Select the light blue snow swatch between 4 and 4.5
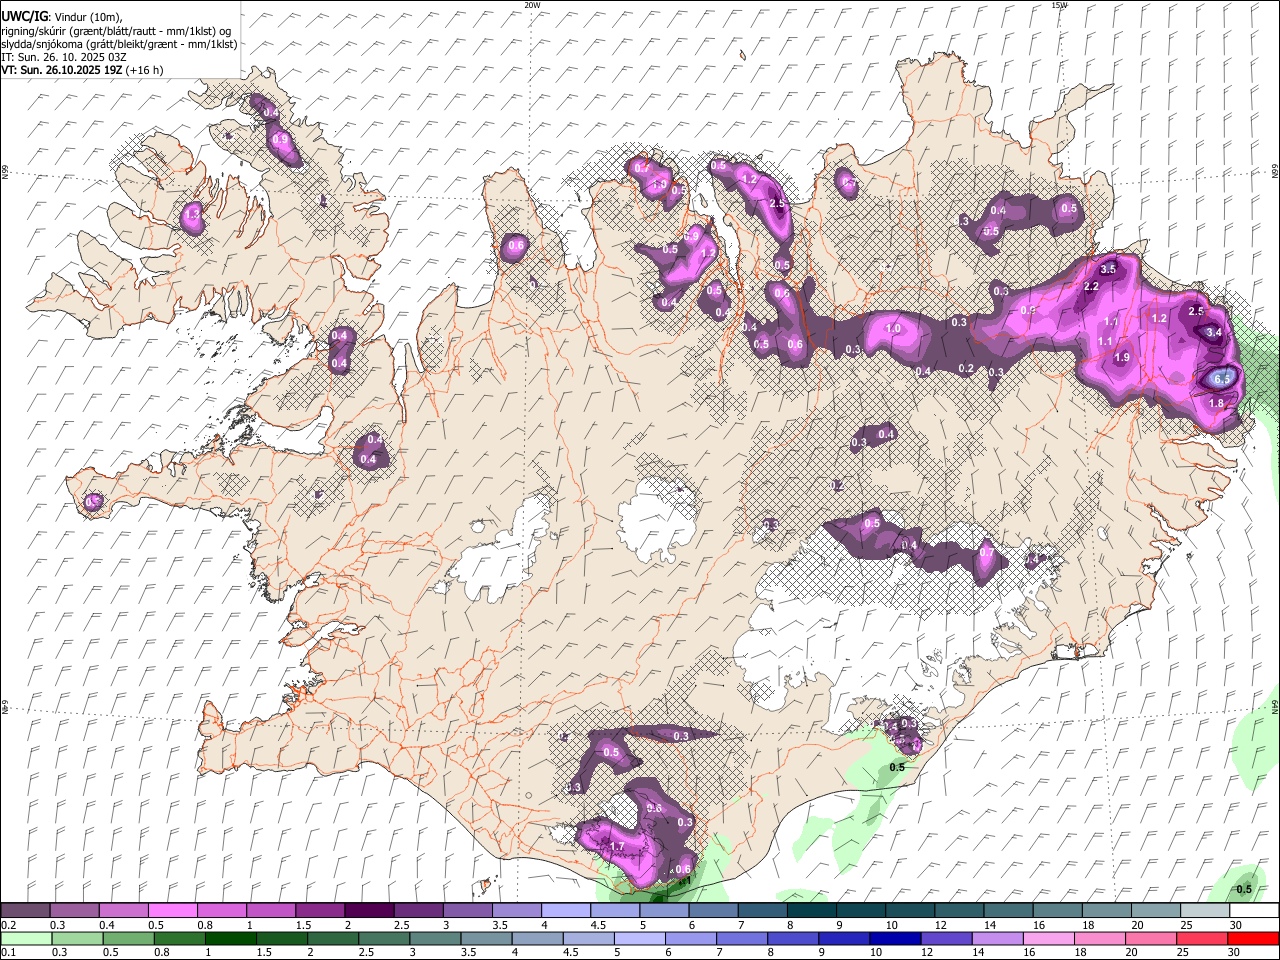Image resolution: width=1280 pixels, height=960 pixels. point(566,911)
